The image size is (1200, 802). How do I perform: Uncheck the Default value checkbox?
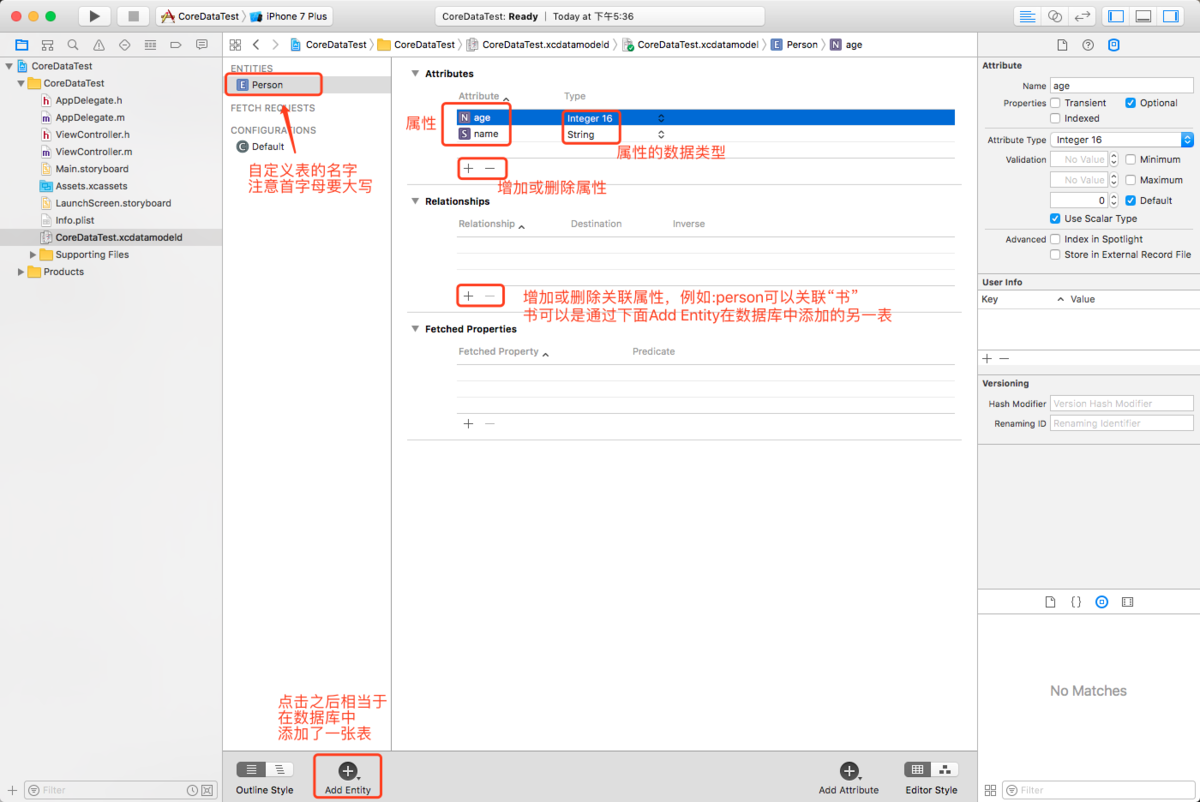(x=1130, y=200)
